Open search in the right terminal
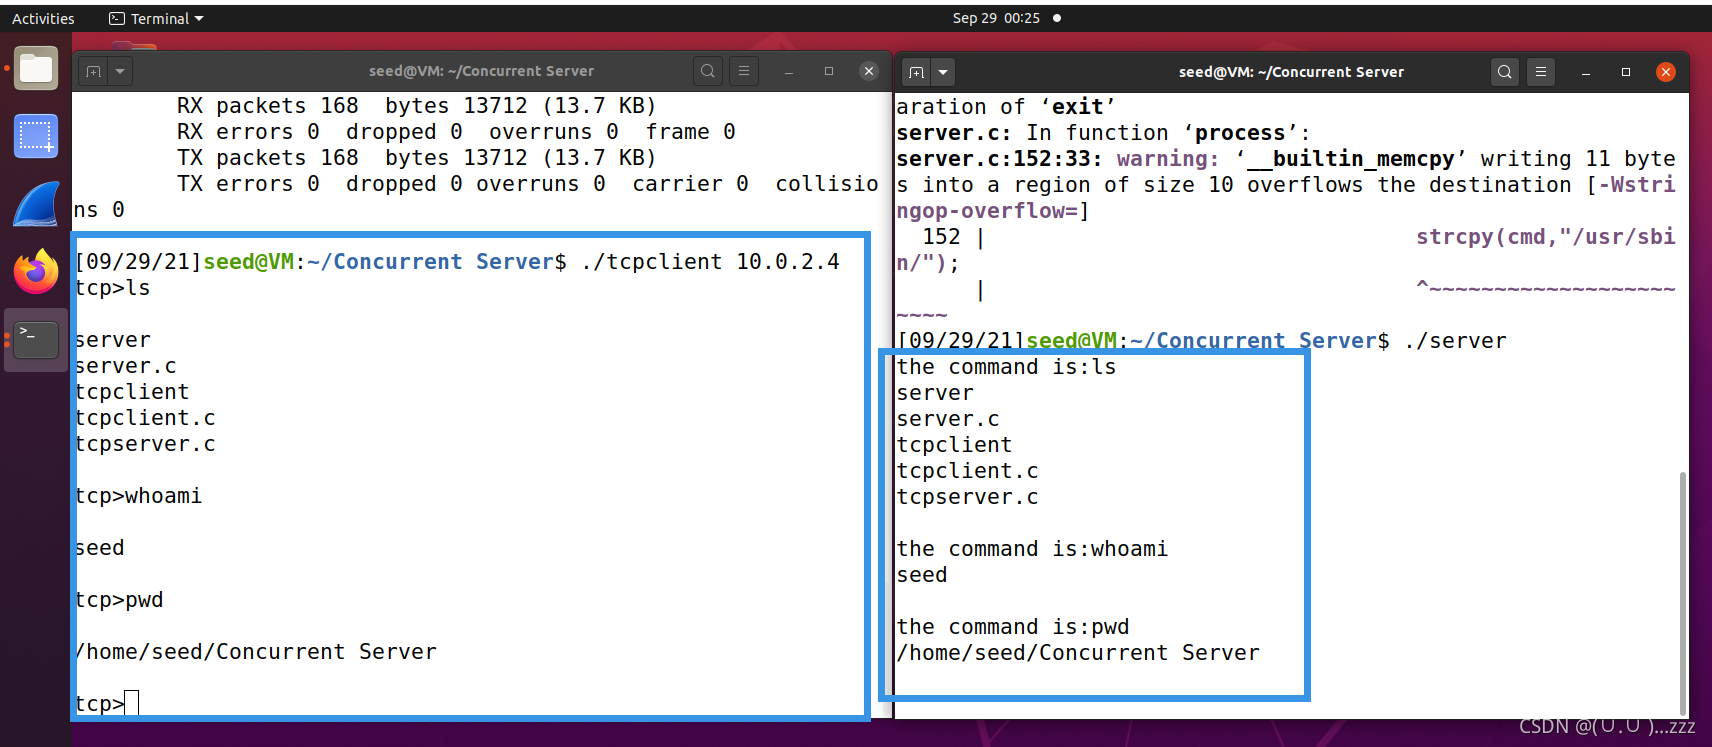This screenshot has width=1712, height=747. coord(1505,72)
